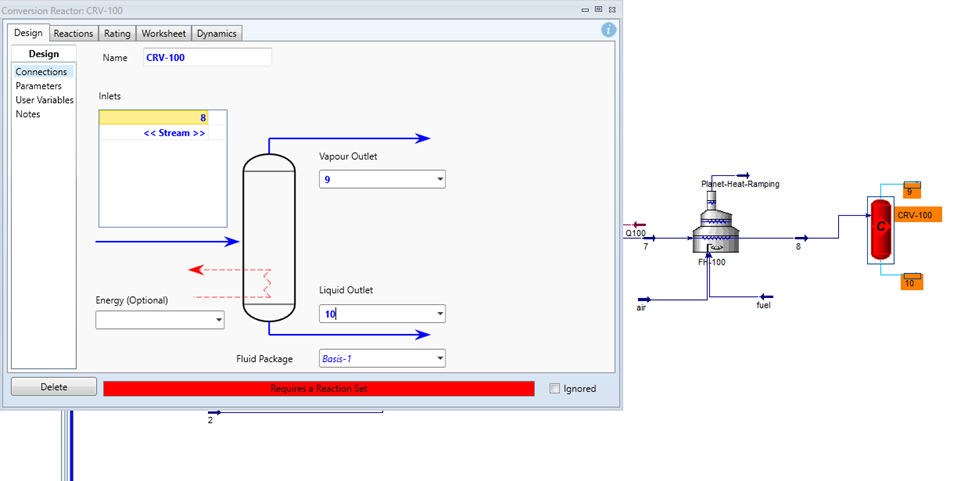
Task: Open the info help icon
Action: 609,29
